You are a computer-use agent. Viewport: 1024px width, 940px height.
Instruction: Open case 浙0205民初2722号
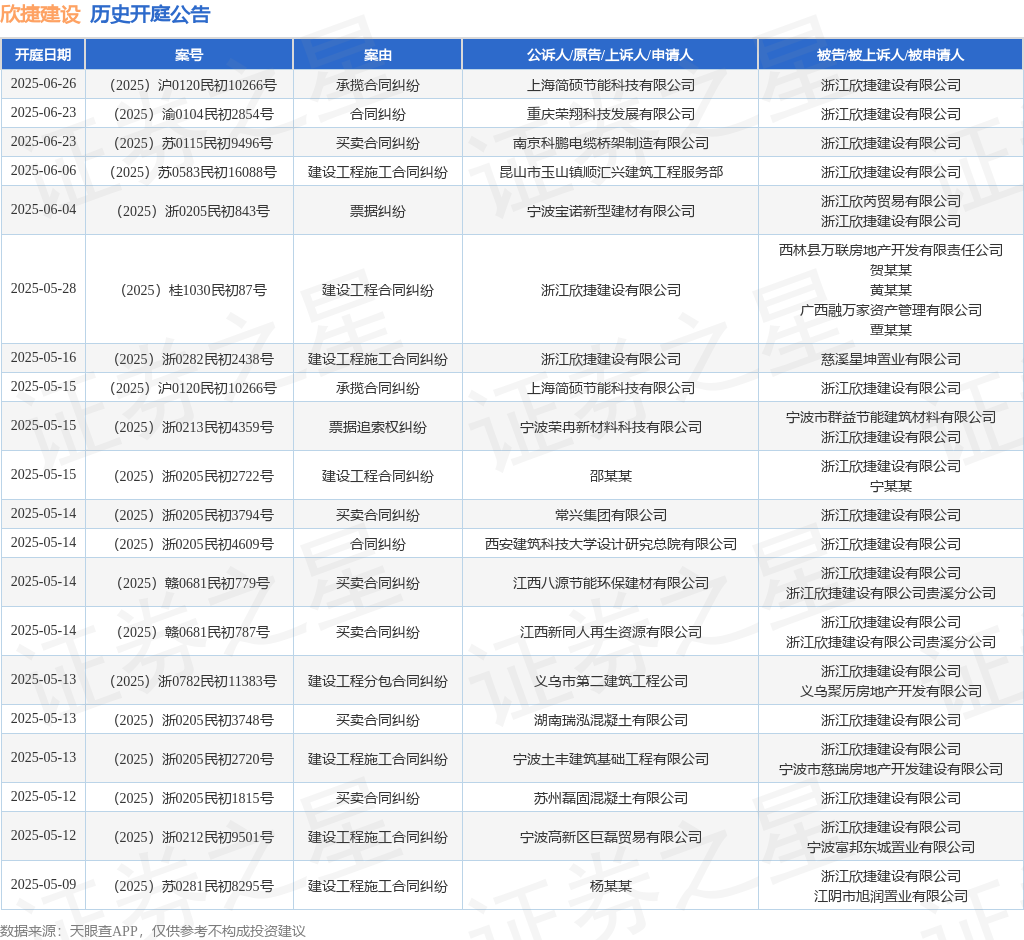coord(193,476)
